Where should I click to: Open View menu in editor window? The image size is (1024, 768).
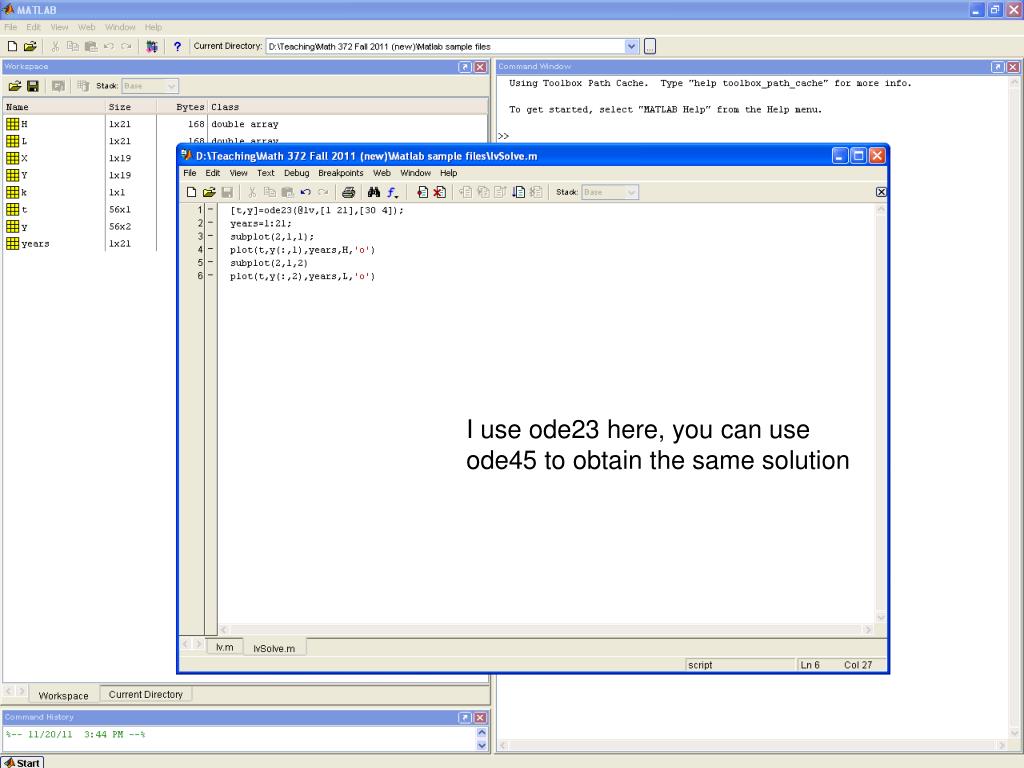pos(238,173)
